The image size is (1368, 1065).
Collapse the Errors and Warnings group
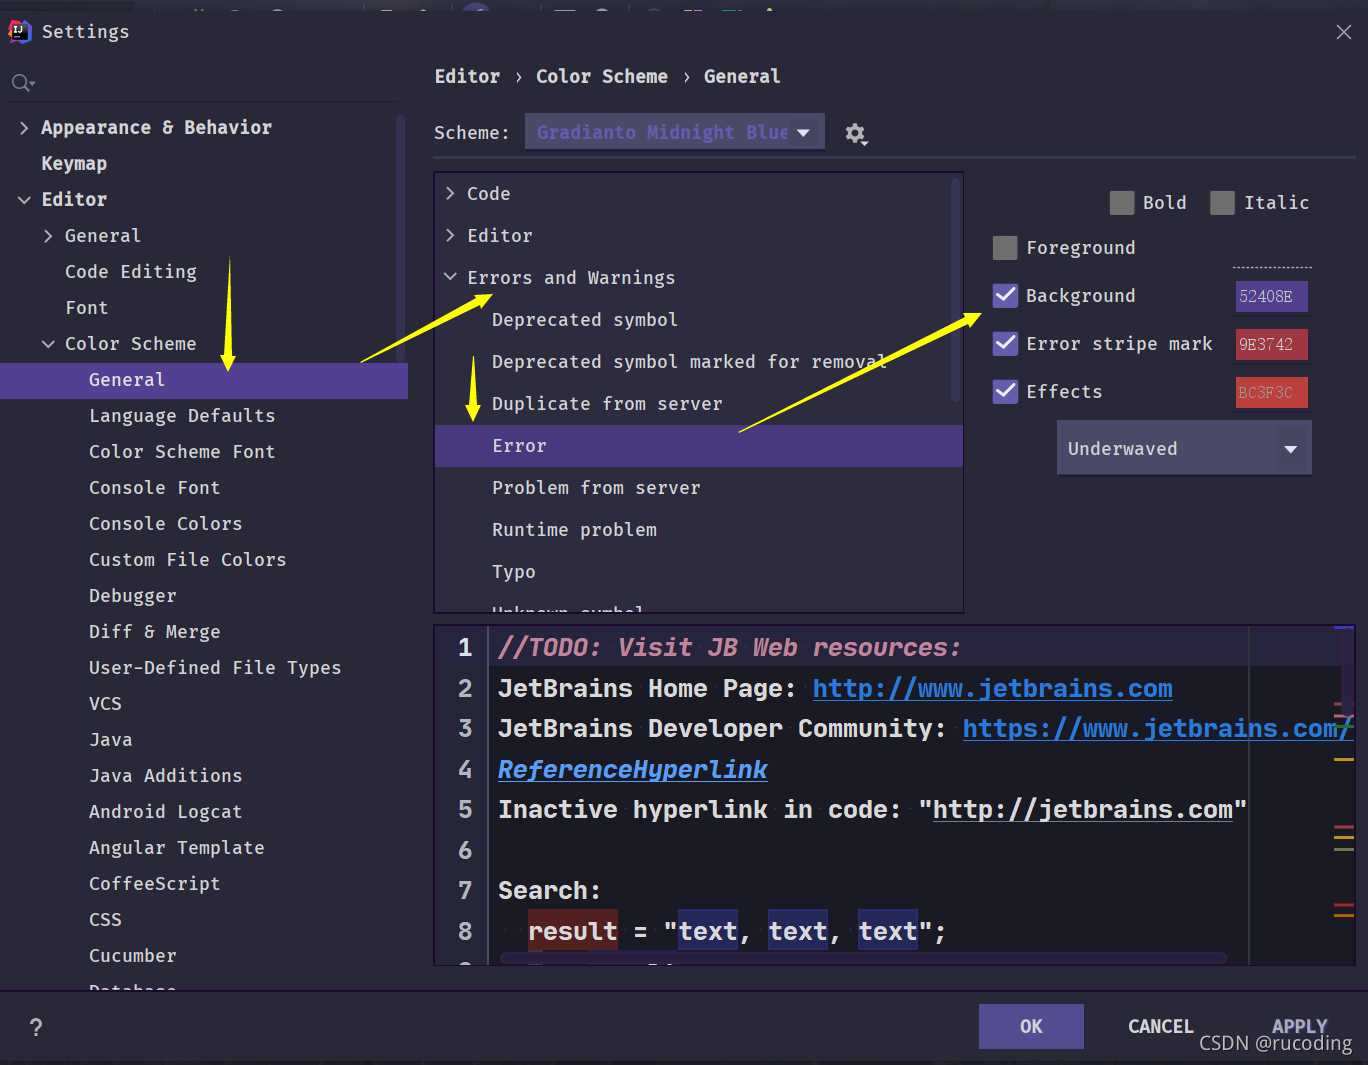click(x=450, y=277)
